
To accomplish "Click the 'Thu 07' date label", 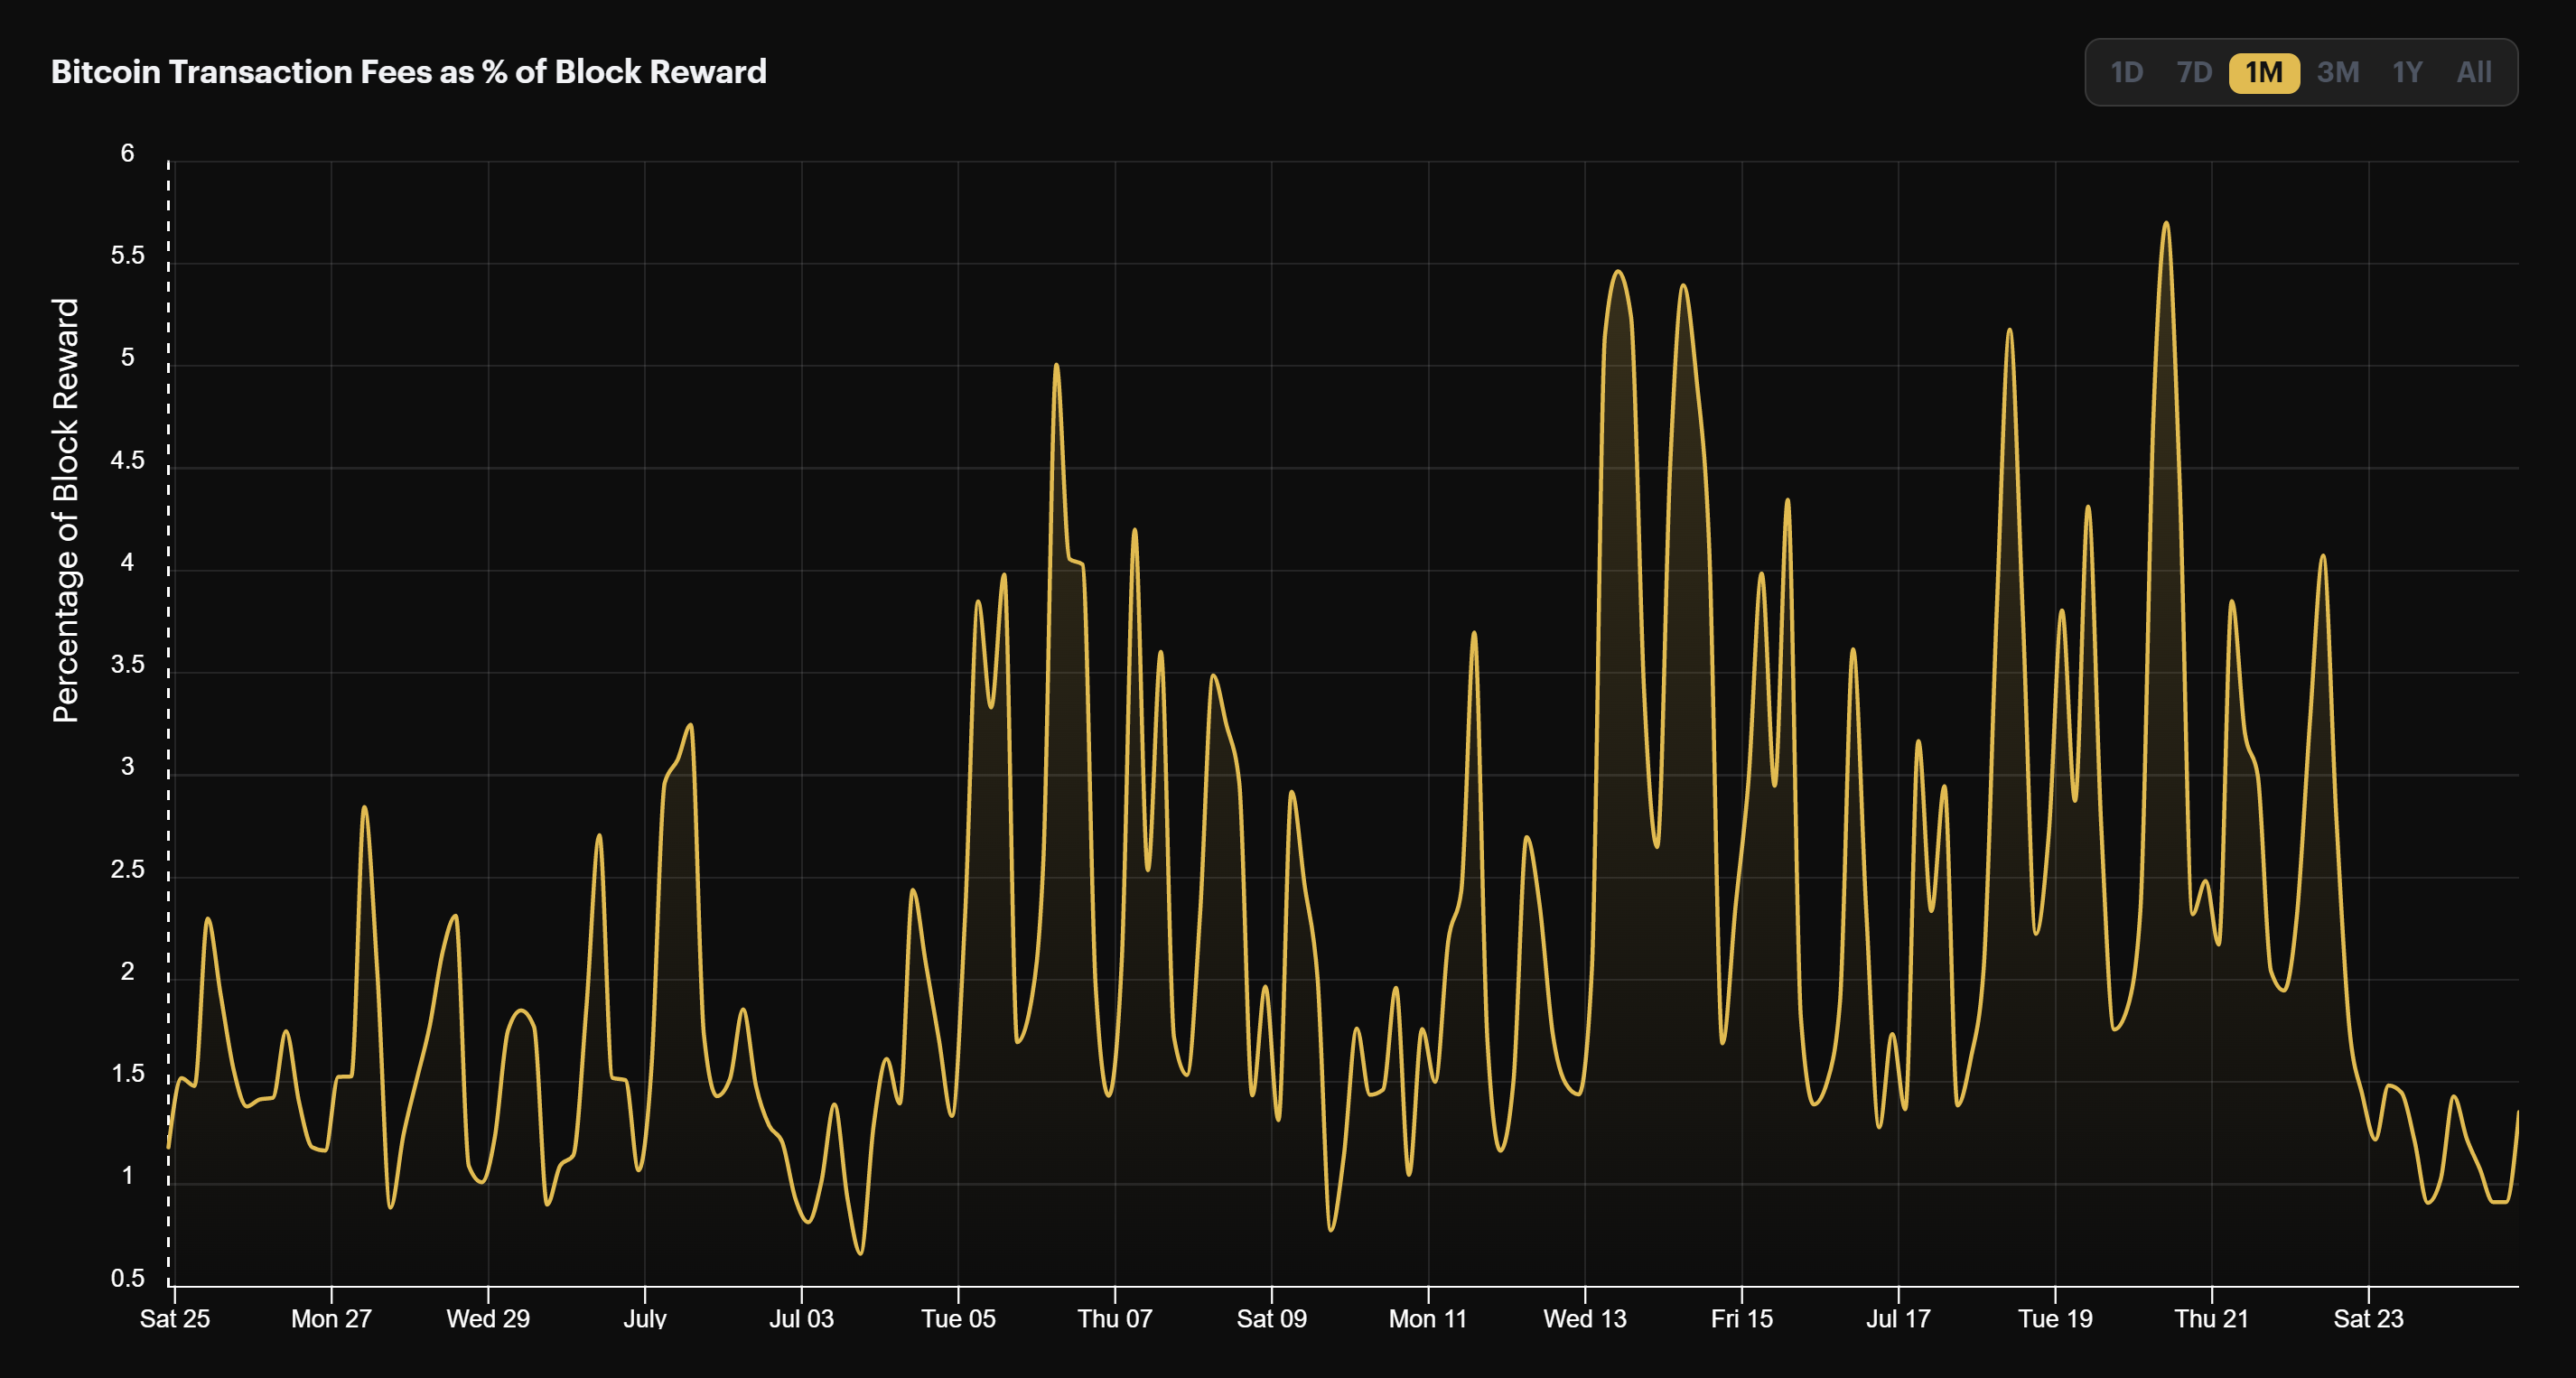I will click(x=1115, y=1318).
